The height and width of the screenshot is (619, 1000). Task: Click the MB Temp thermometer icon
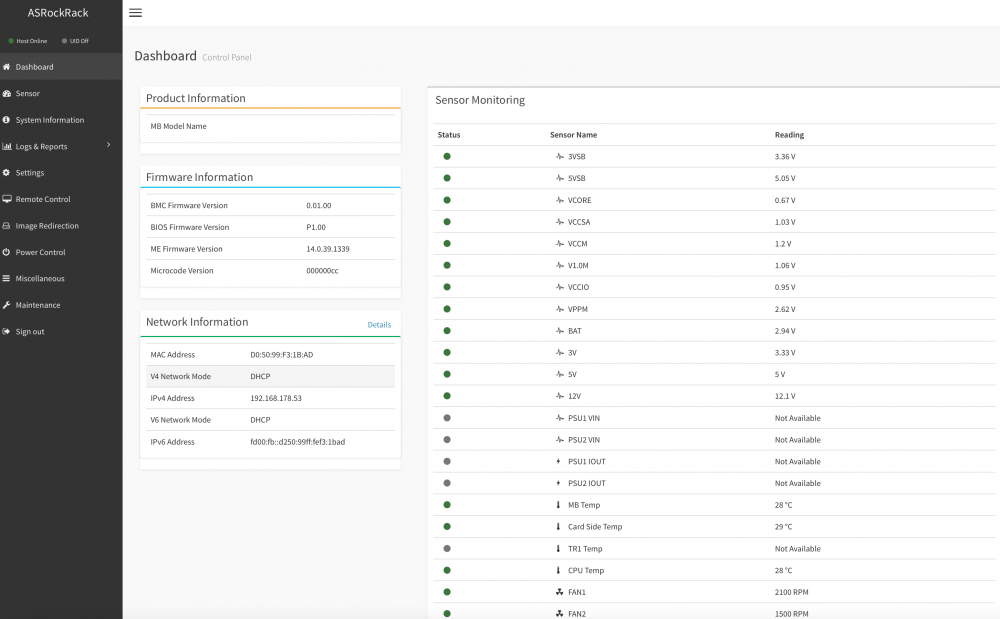[x=558, y=505]
